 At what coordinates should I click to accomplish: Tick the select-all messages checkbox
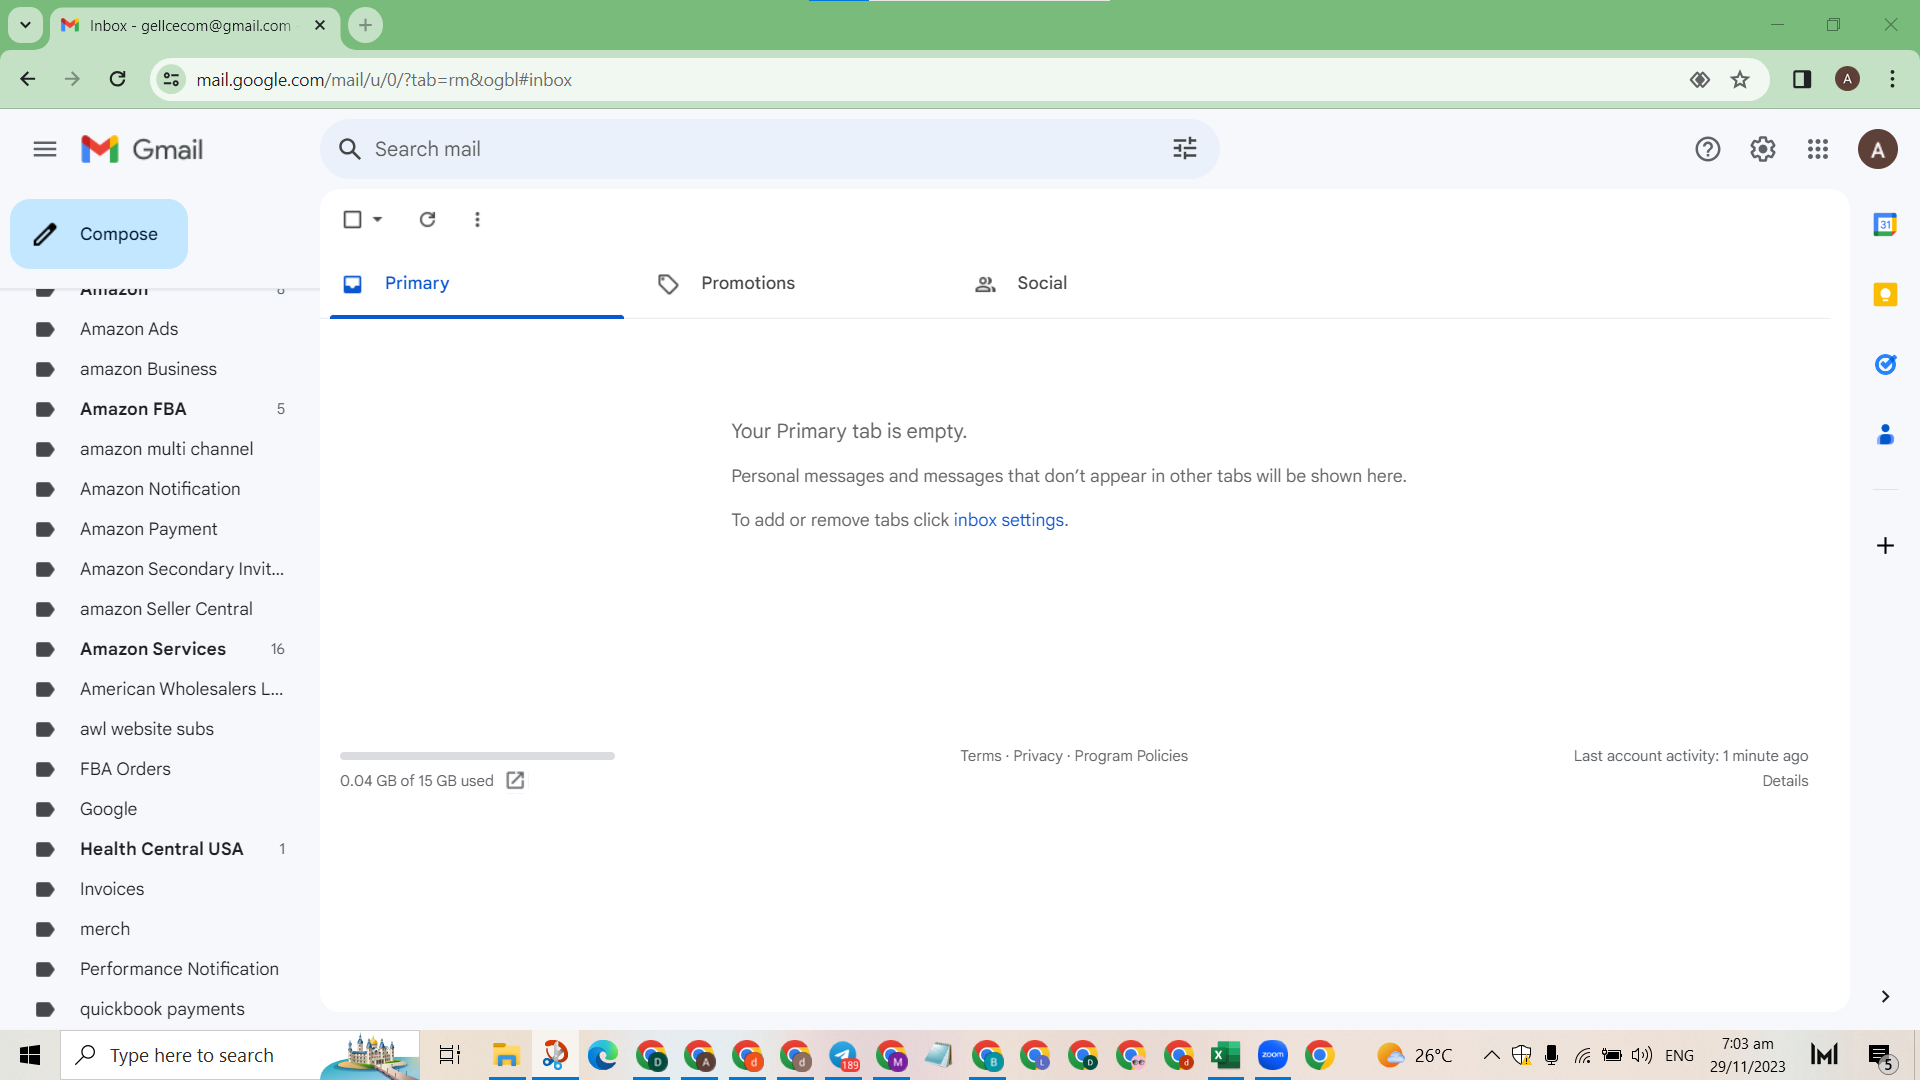tap(352, 219)
